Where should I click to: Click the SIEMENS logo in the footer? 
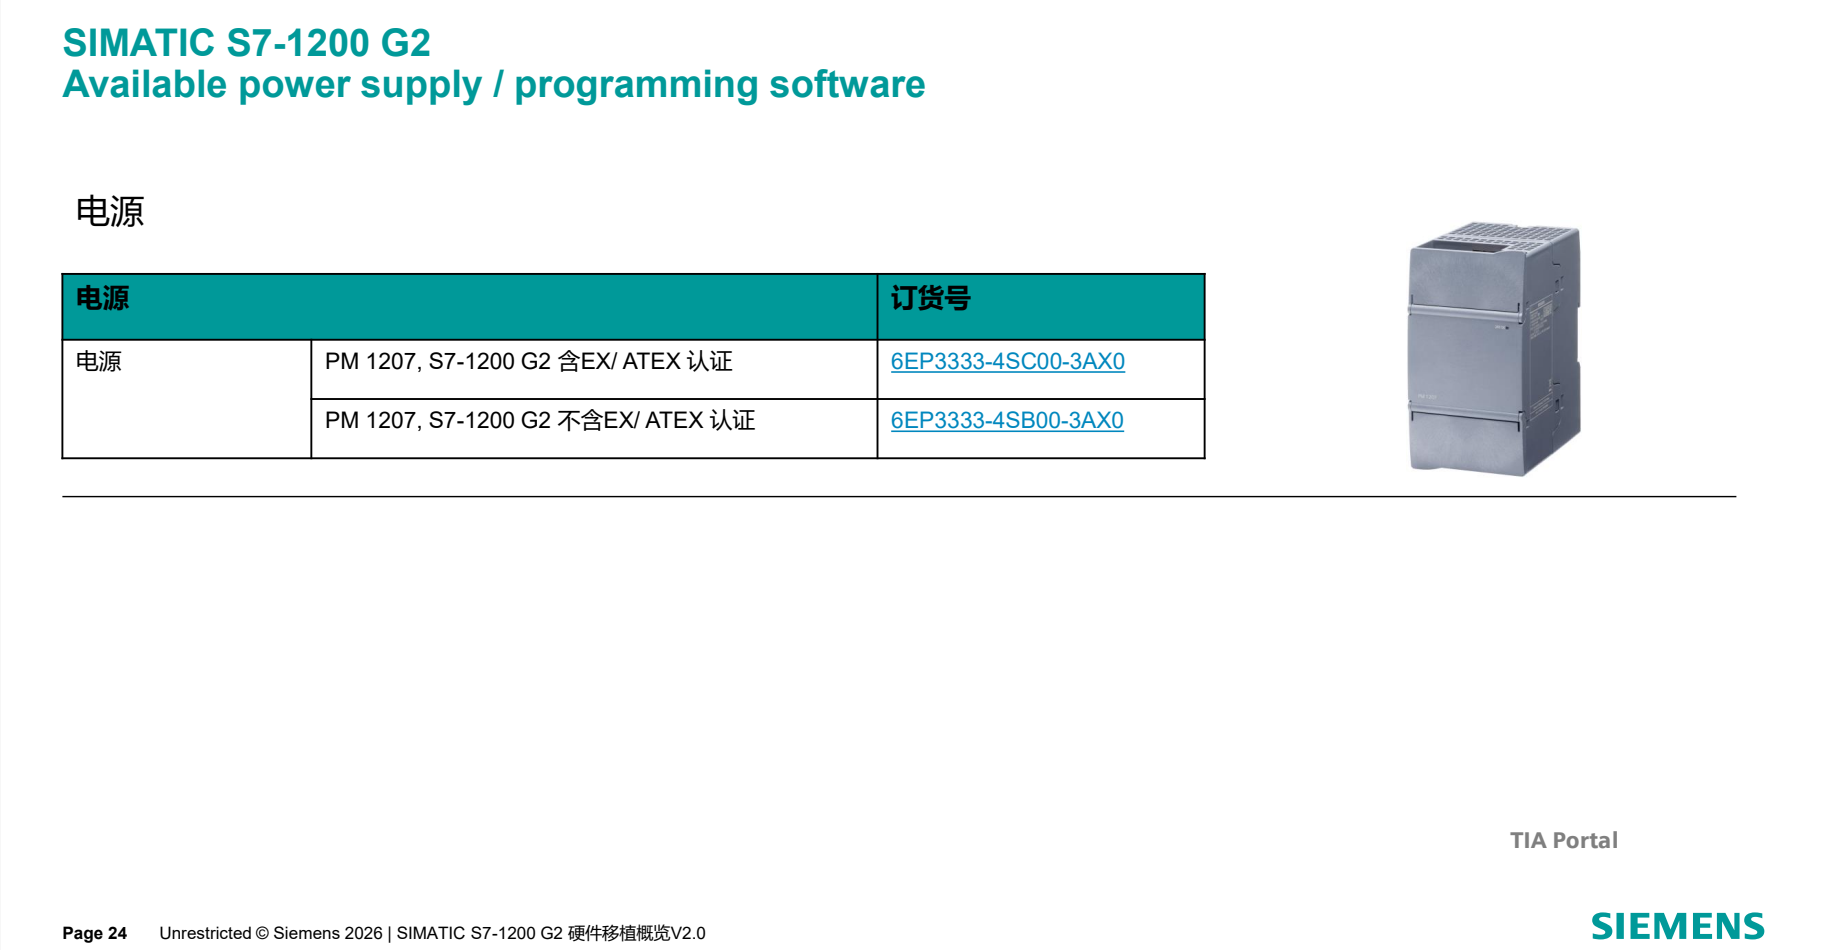(x=1677, y=926)
